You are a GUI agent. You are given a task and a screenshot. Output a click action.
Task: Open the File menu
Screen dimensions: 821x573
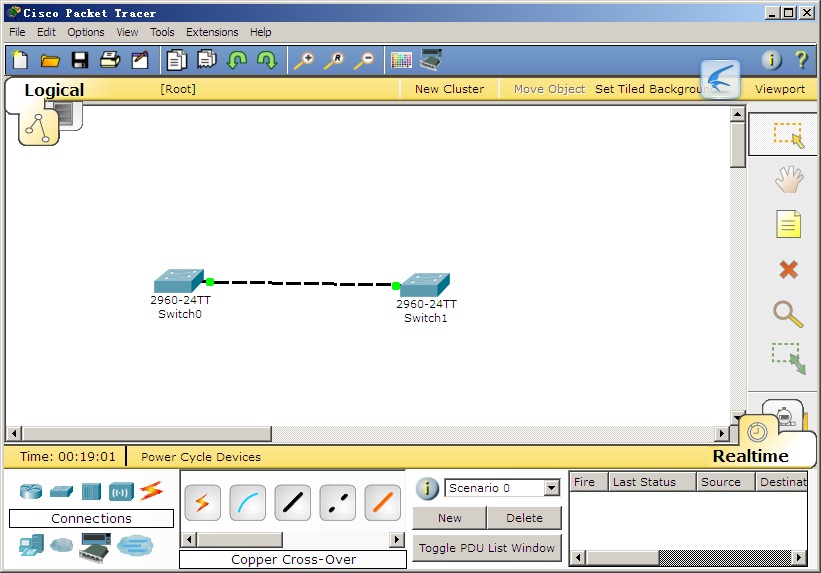click(17, 32)
